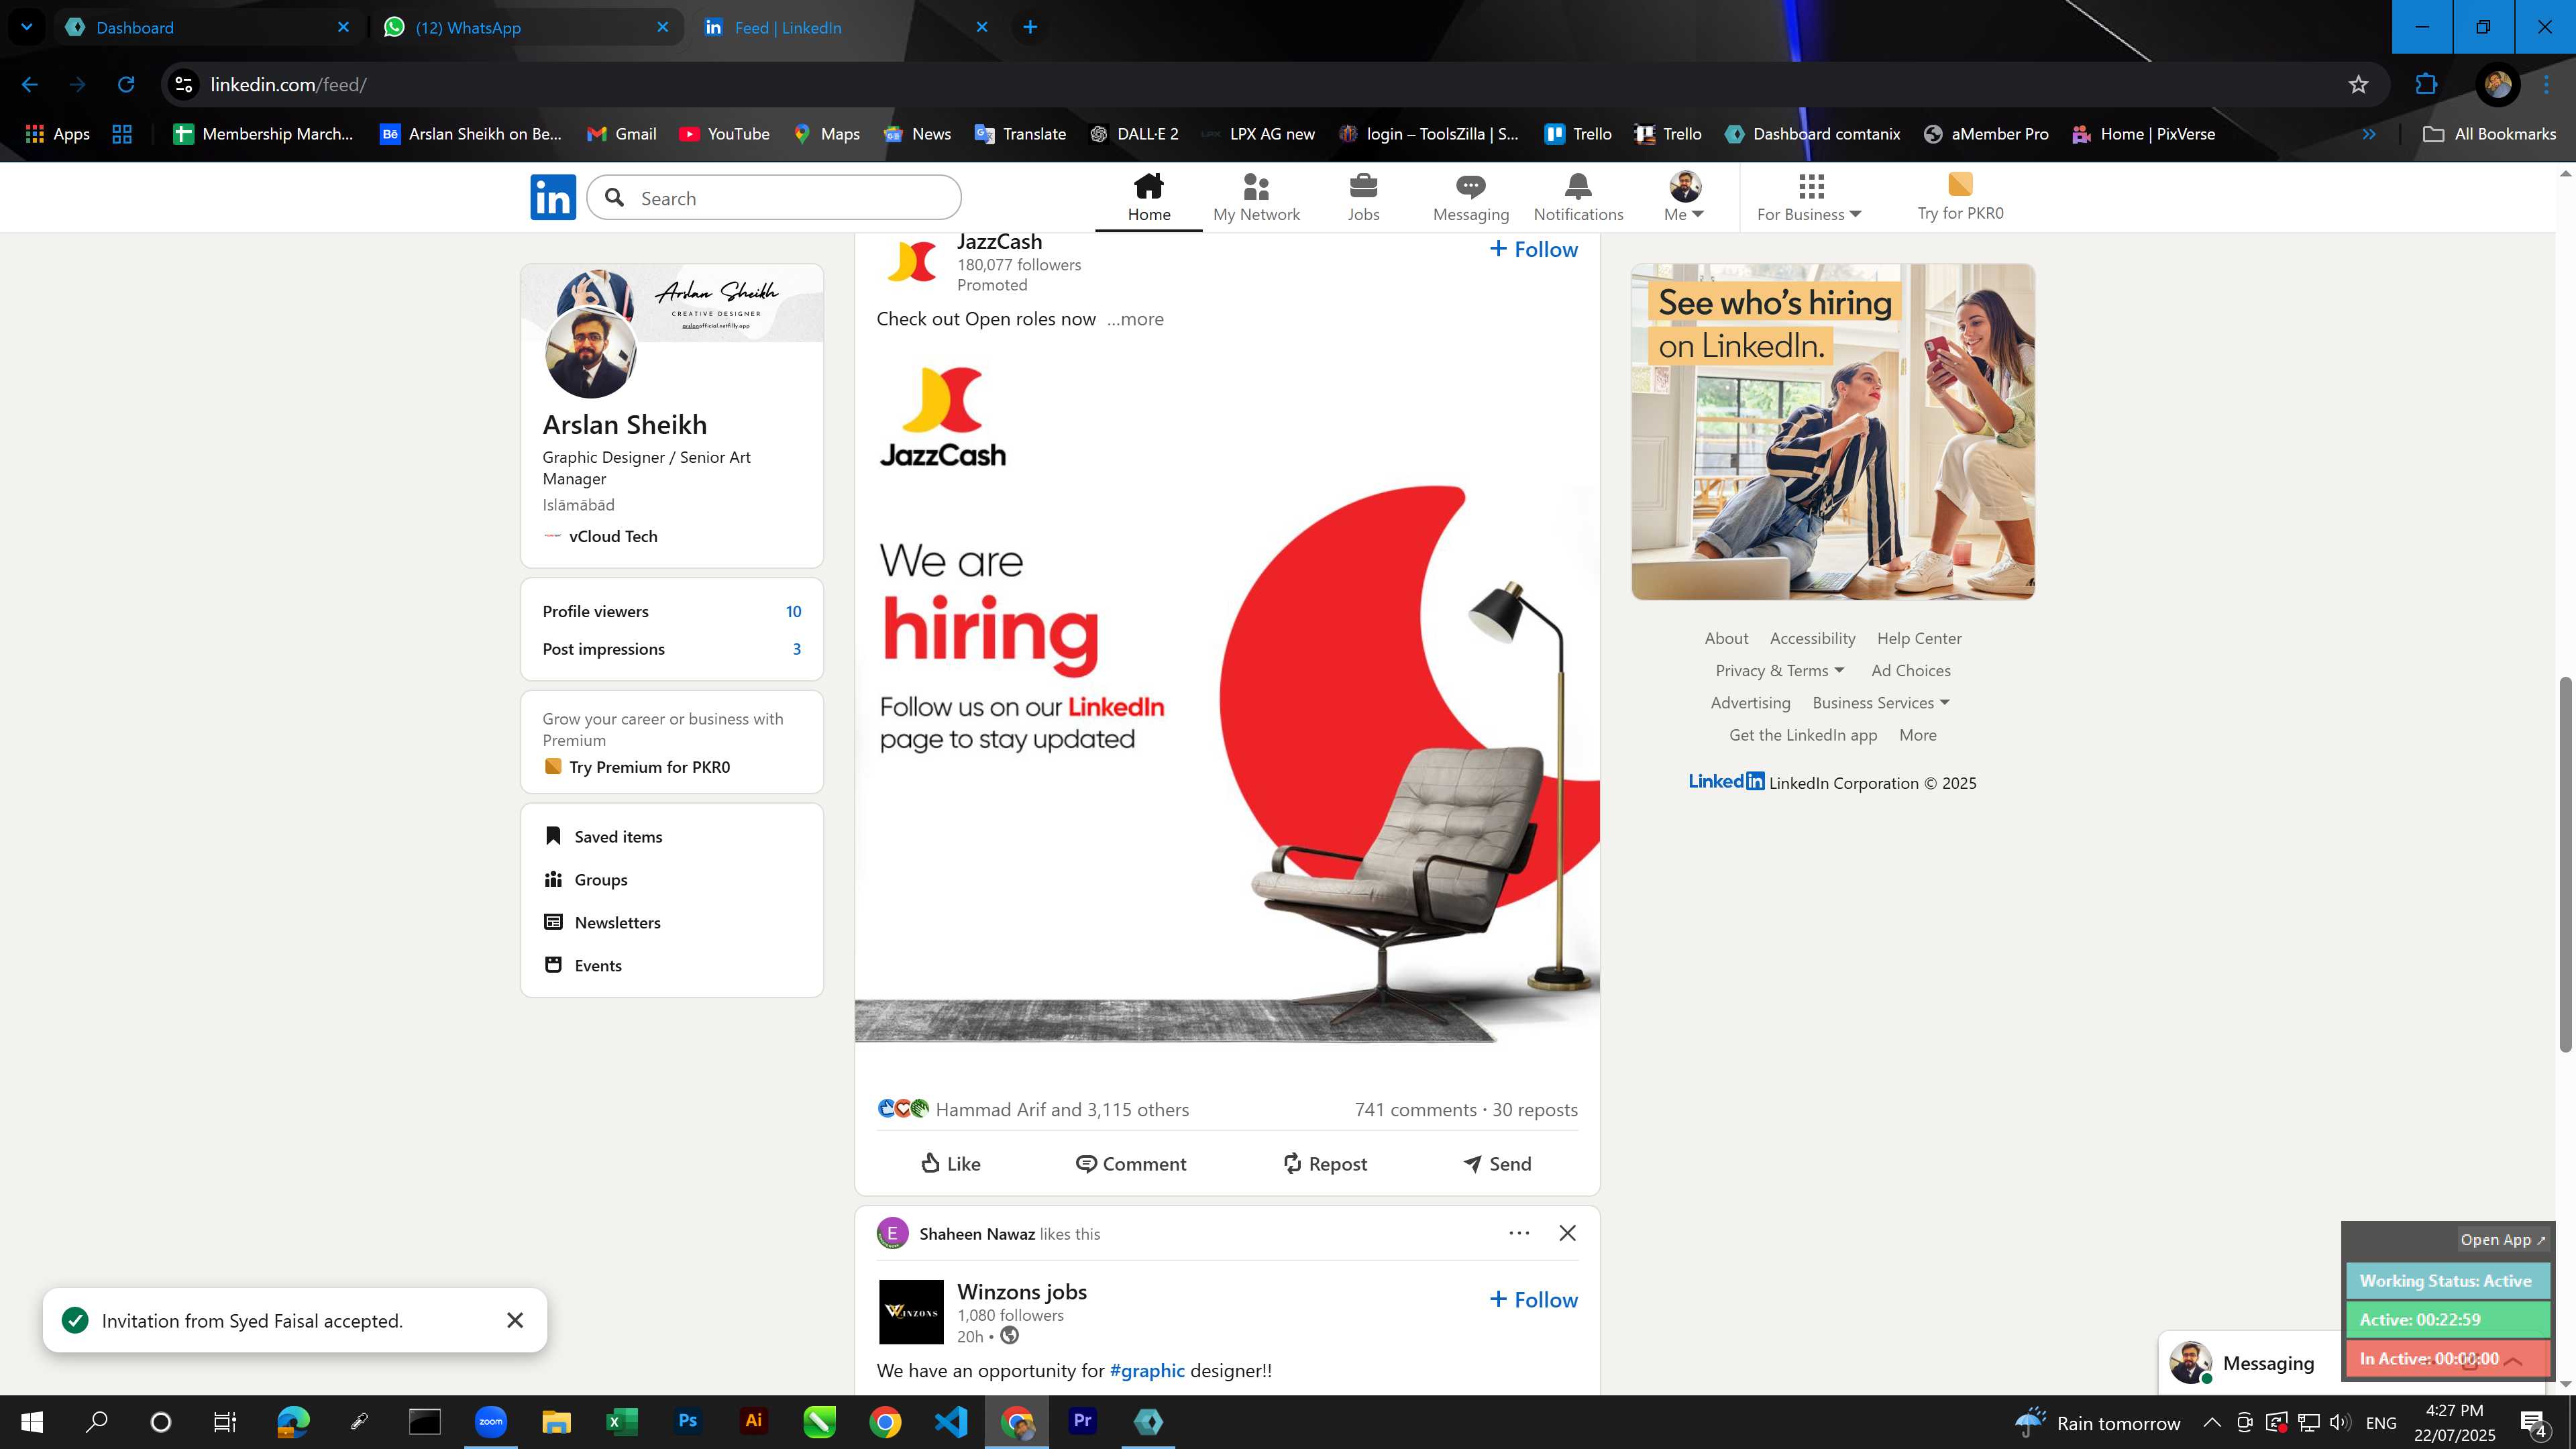Click the LinkedIn search field
Image resolution: width=2576 pixels, height=1449 pixels.
point(774,198)
